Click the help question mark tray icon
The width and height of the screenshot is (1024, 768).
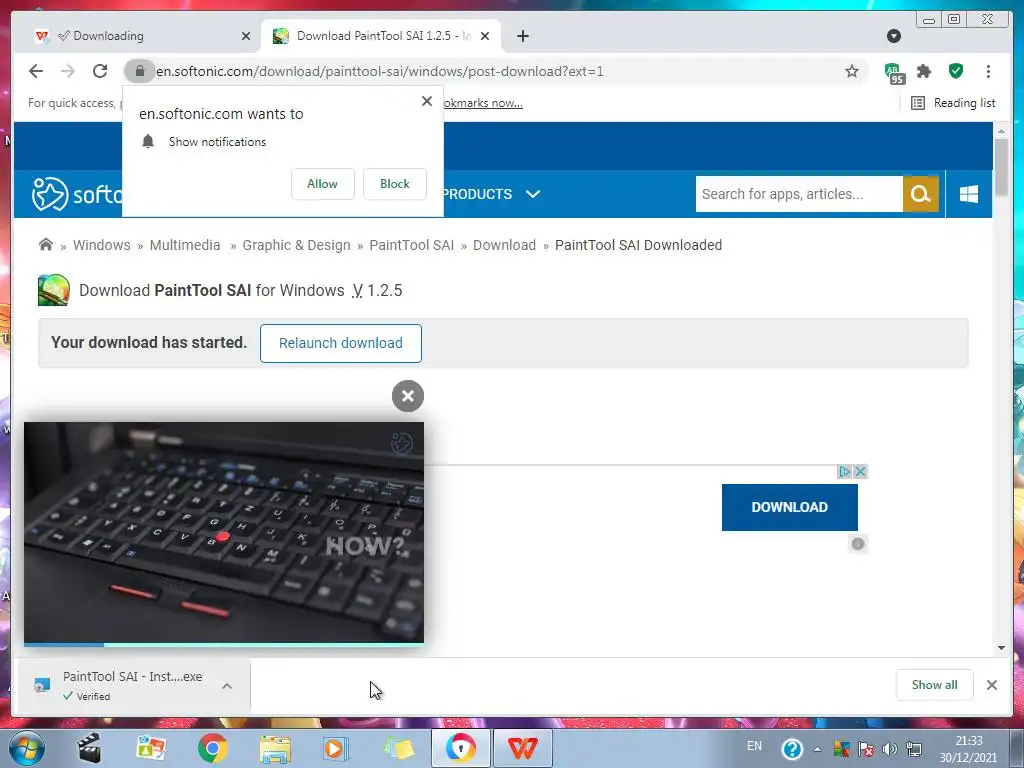point(792,748)
